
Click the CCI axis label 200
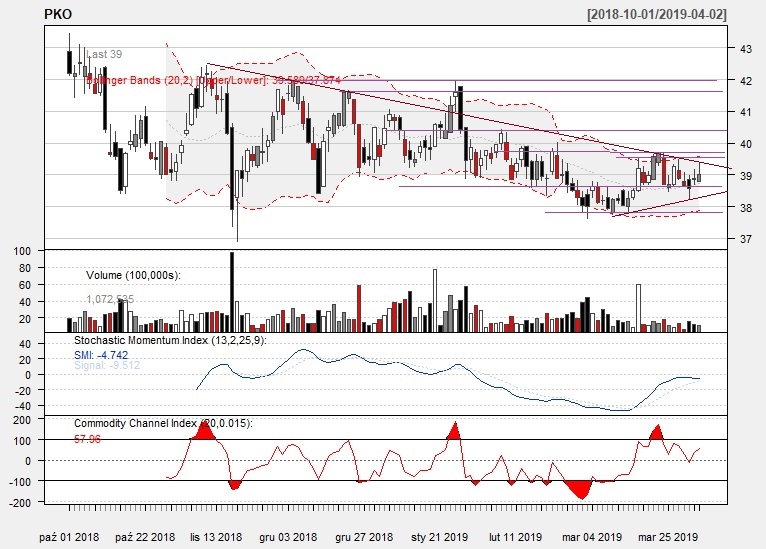22,420
